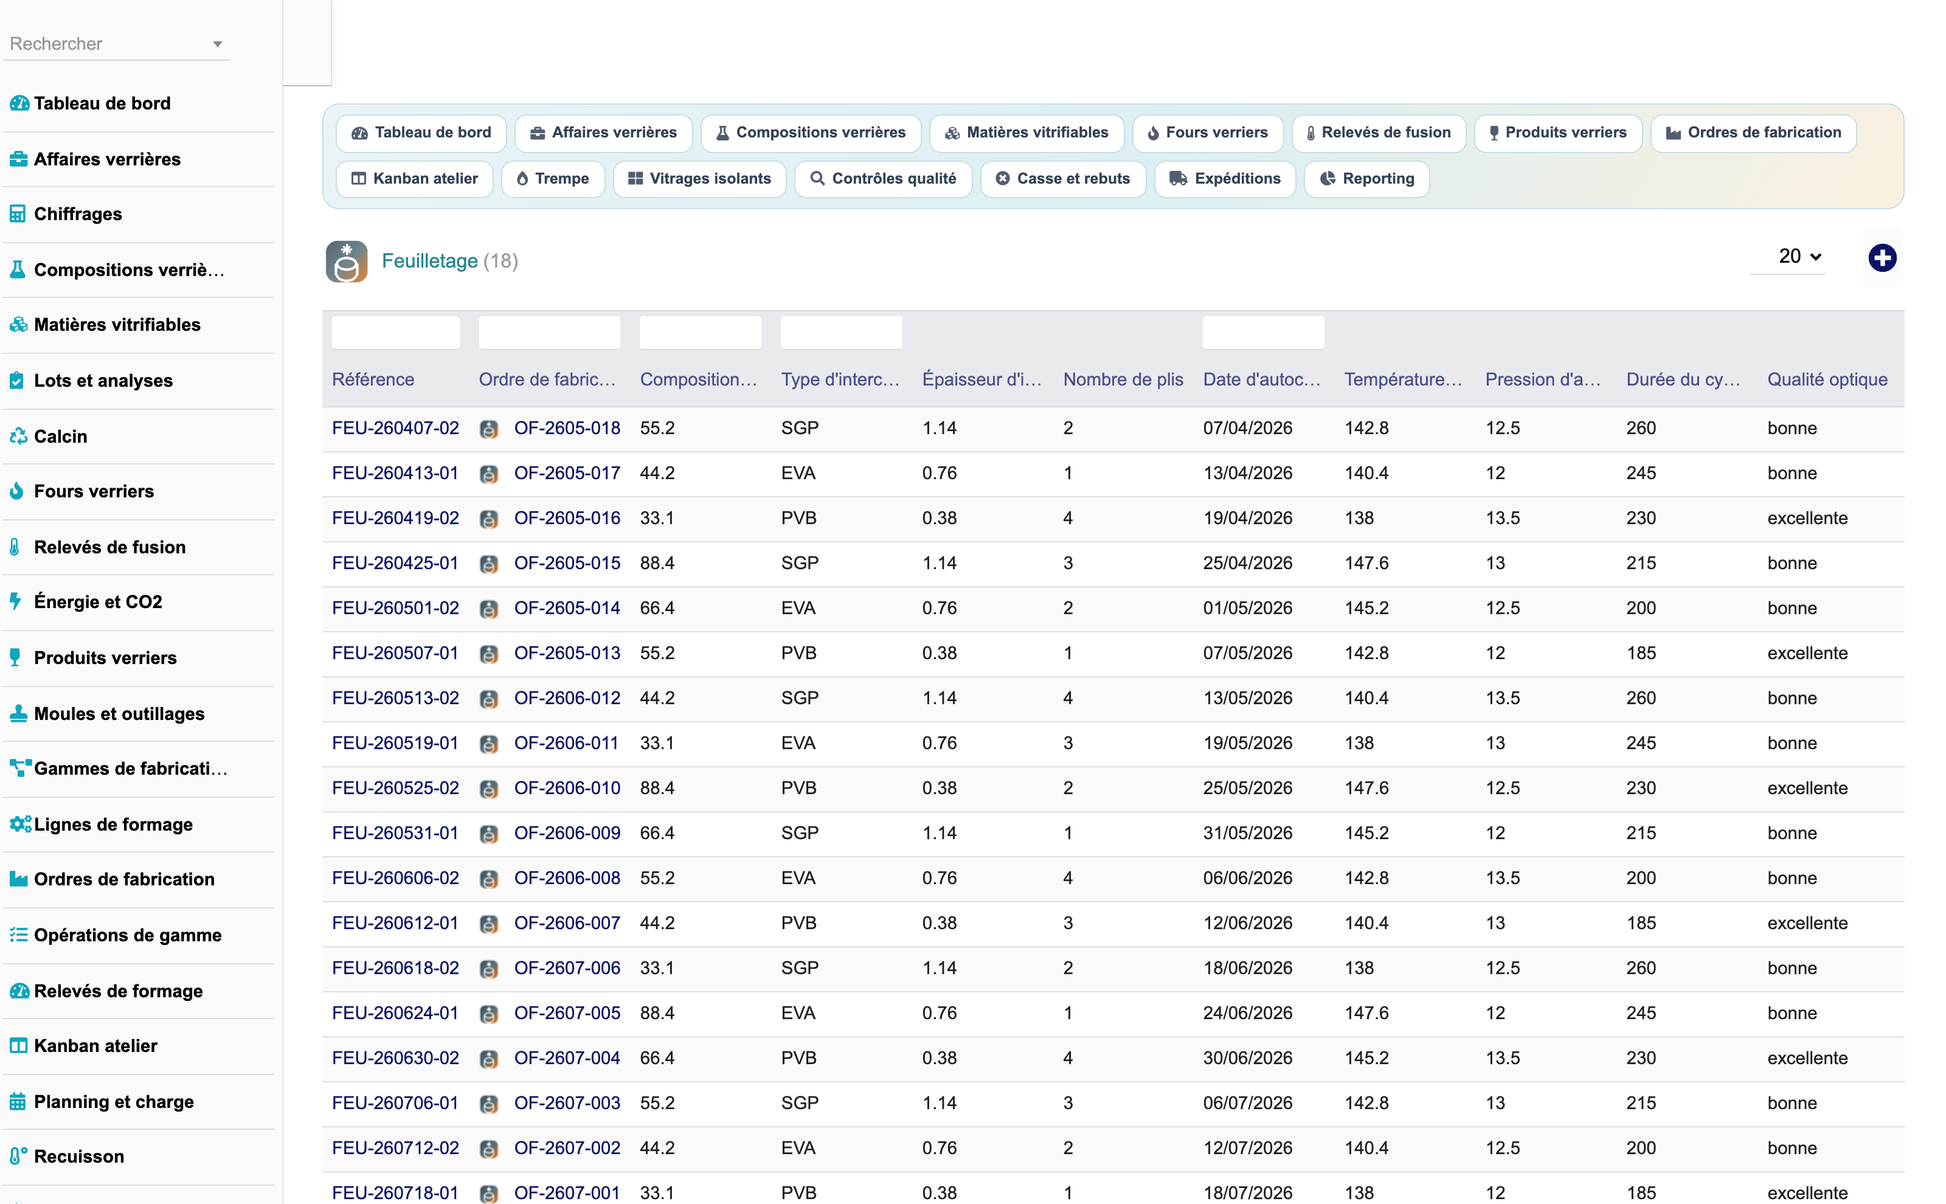The width and height of the screenshot is (1946, 1204).
Task: Click the order icon next to OF-2606-012
Action: (489, 699)
